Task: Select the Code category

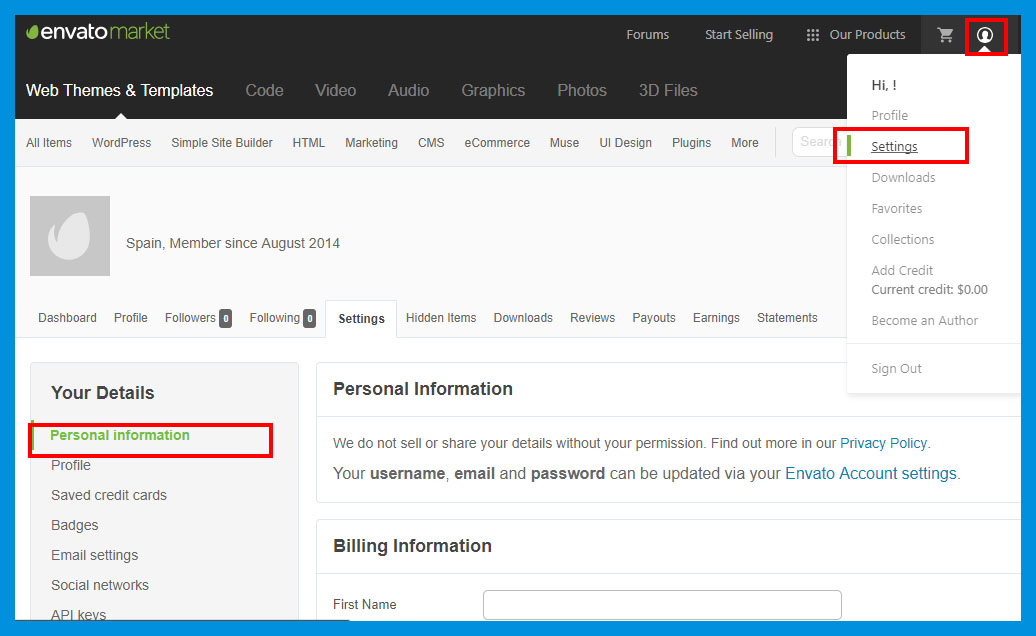Action: pos(264,90)
